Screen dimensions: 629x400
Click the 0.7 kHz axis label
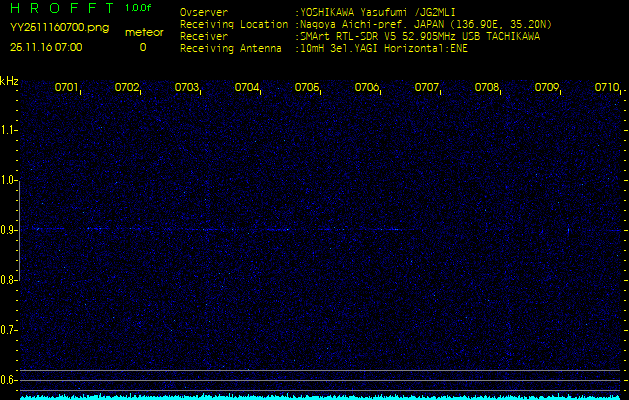point(8,330)
